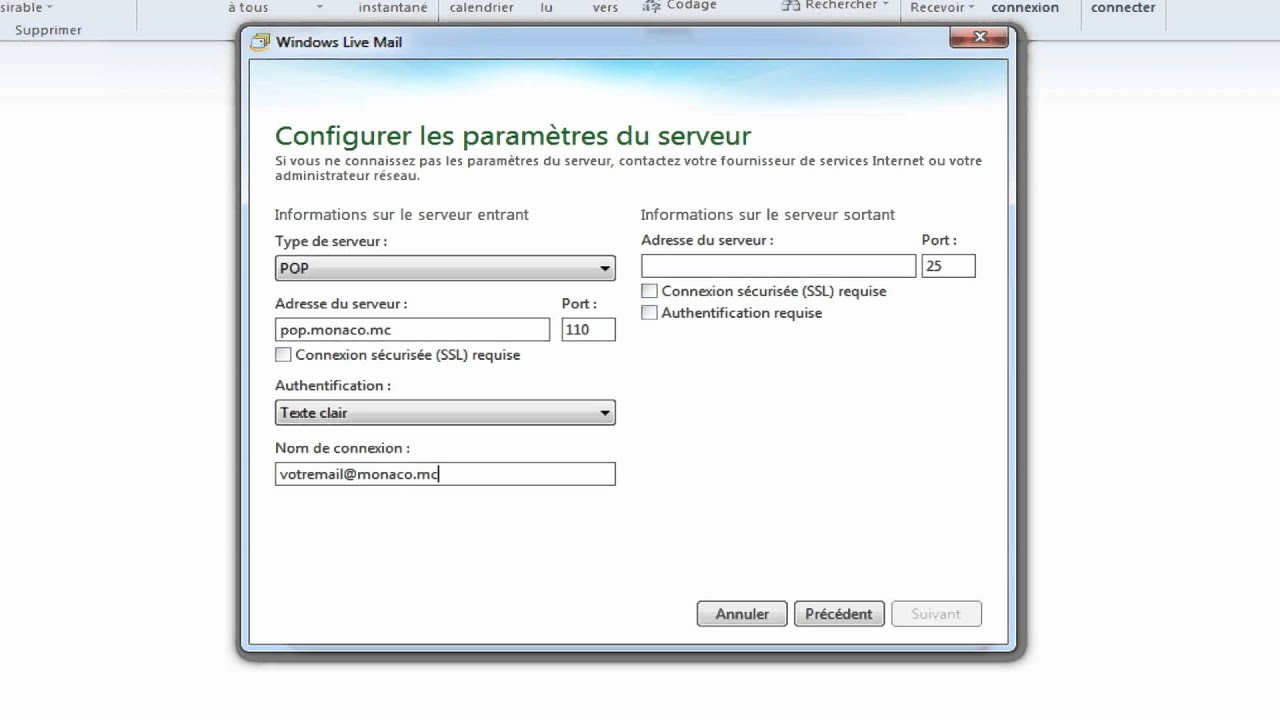This screenshot has height=720, width=1280.
Task: Go back with the Précédent button
Action: point(839,614)
